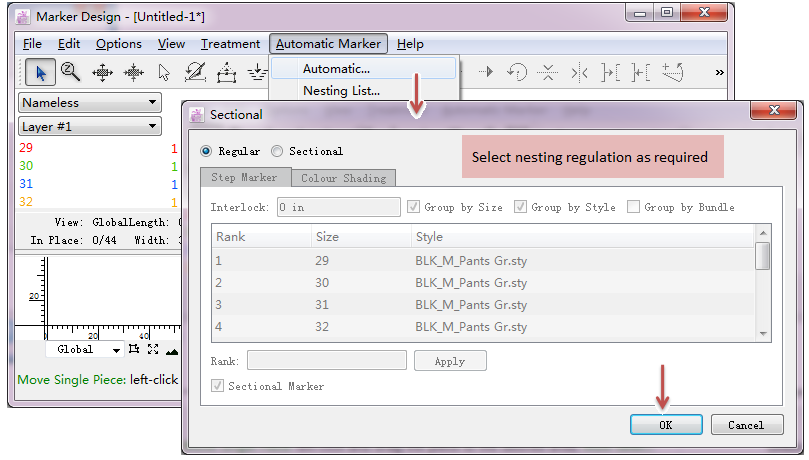Enable the Group by Bundle checkbox
Image resolution: width=809 pixels, height=460 pixels.
(634, 207)
